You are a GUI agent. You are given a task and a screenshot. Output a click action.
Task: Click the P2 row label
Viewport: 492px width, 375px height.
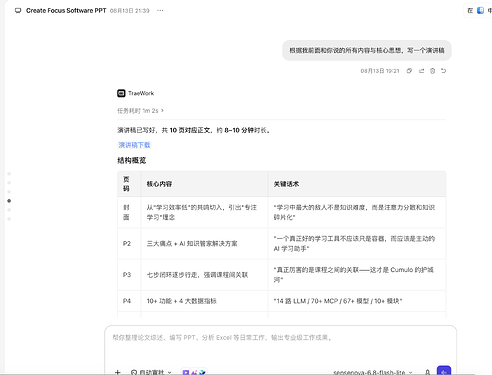[x=127, y=244]
